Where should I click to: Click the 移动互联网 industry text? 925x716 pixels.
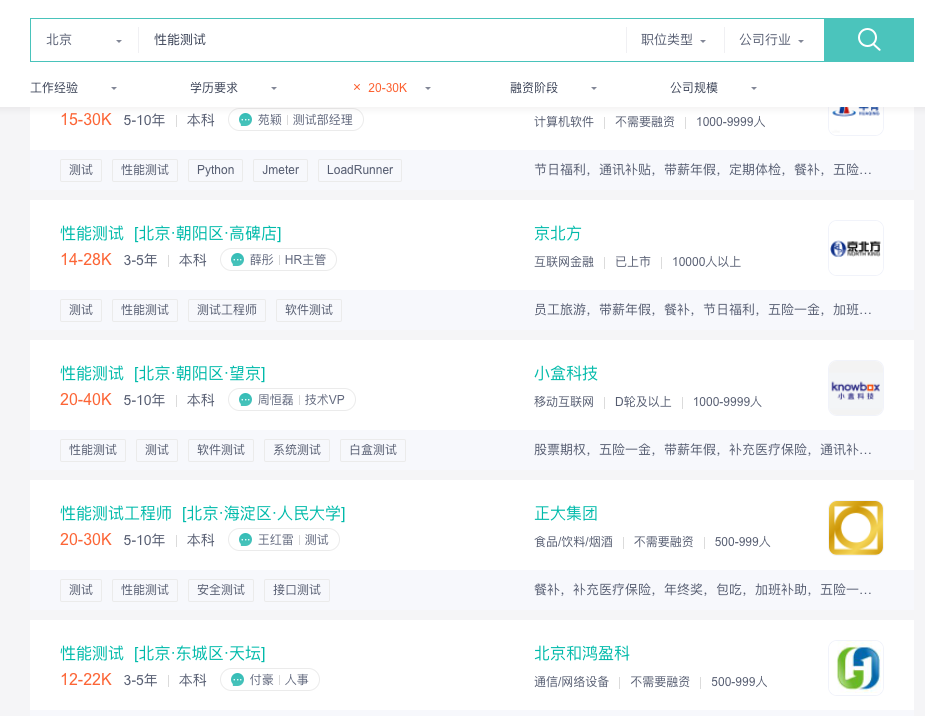(563, 402)
